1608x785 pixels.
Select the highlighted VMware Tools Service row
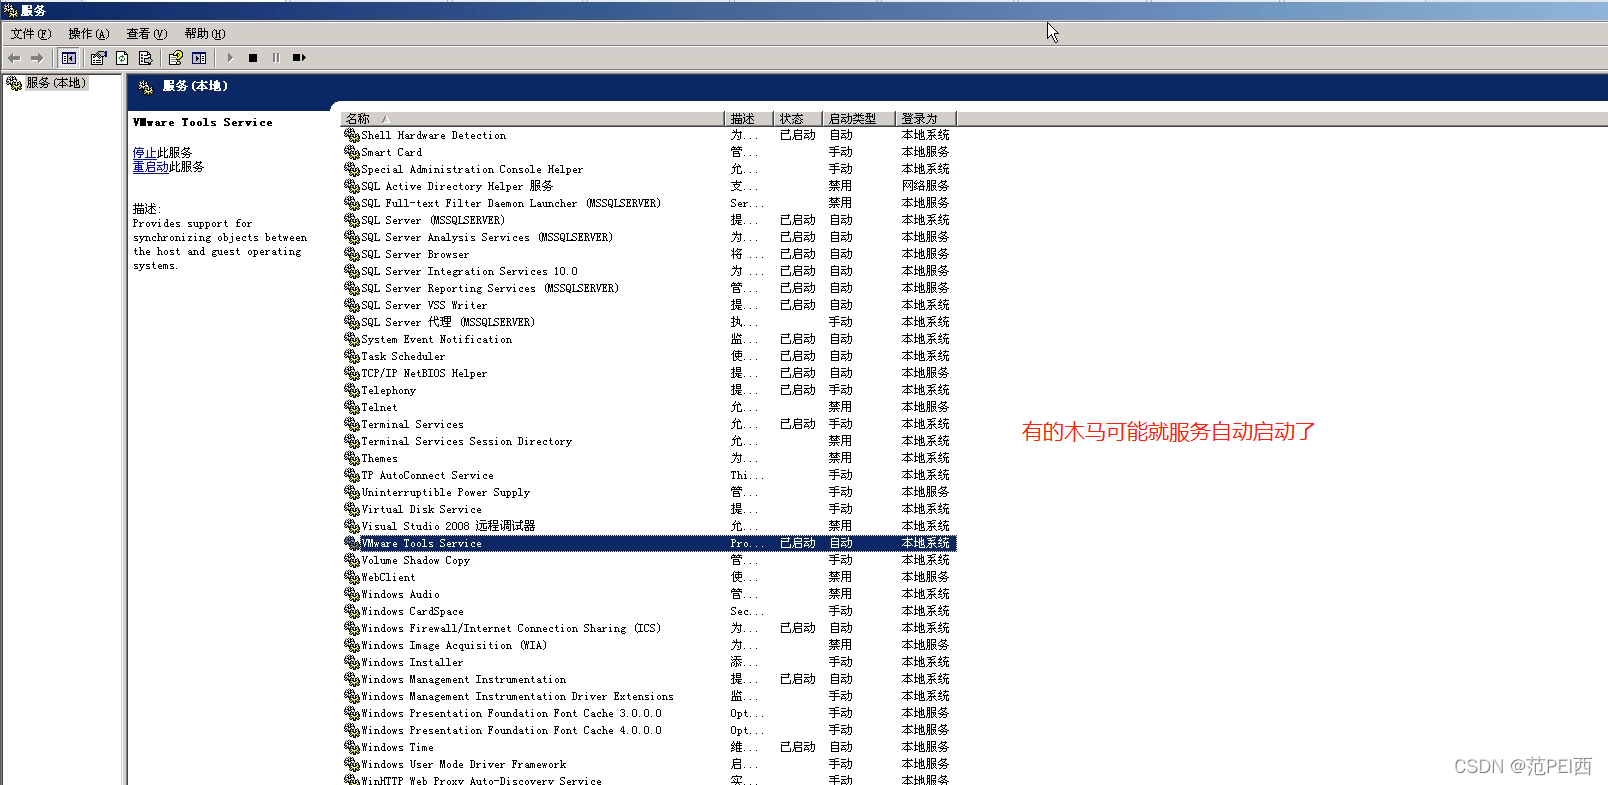[649, 543]
